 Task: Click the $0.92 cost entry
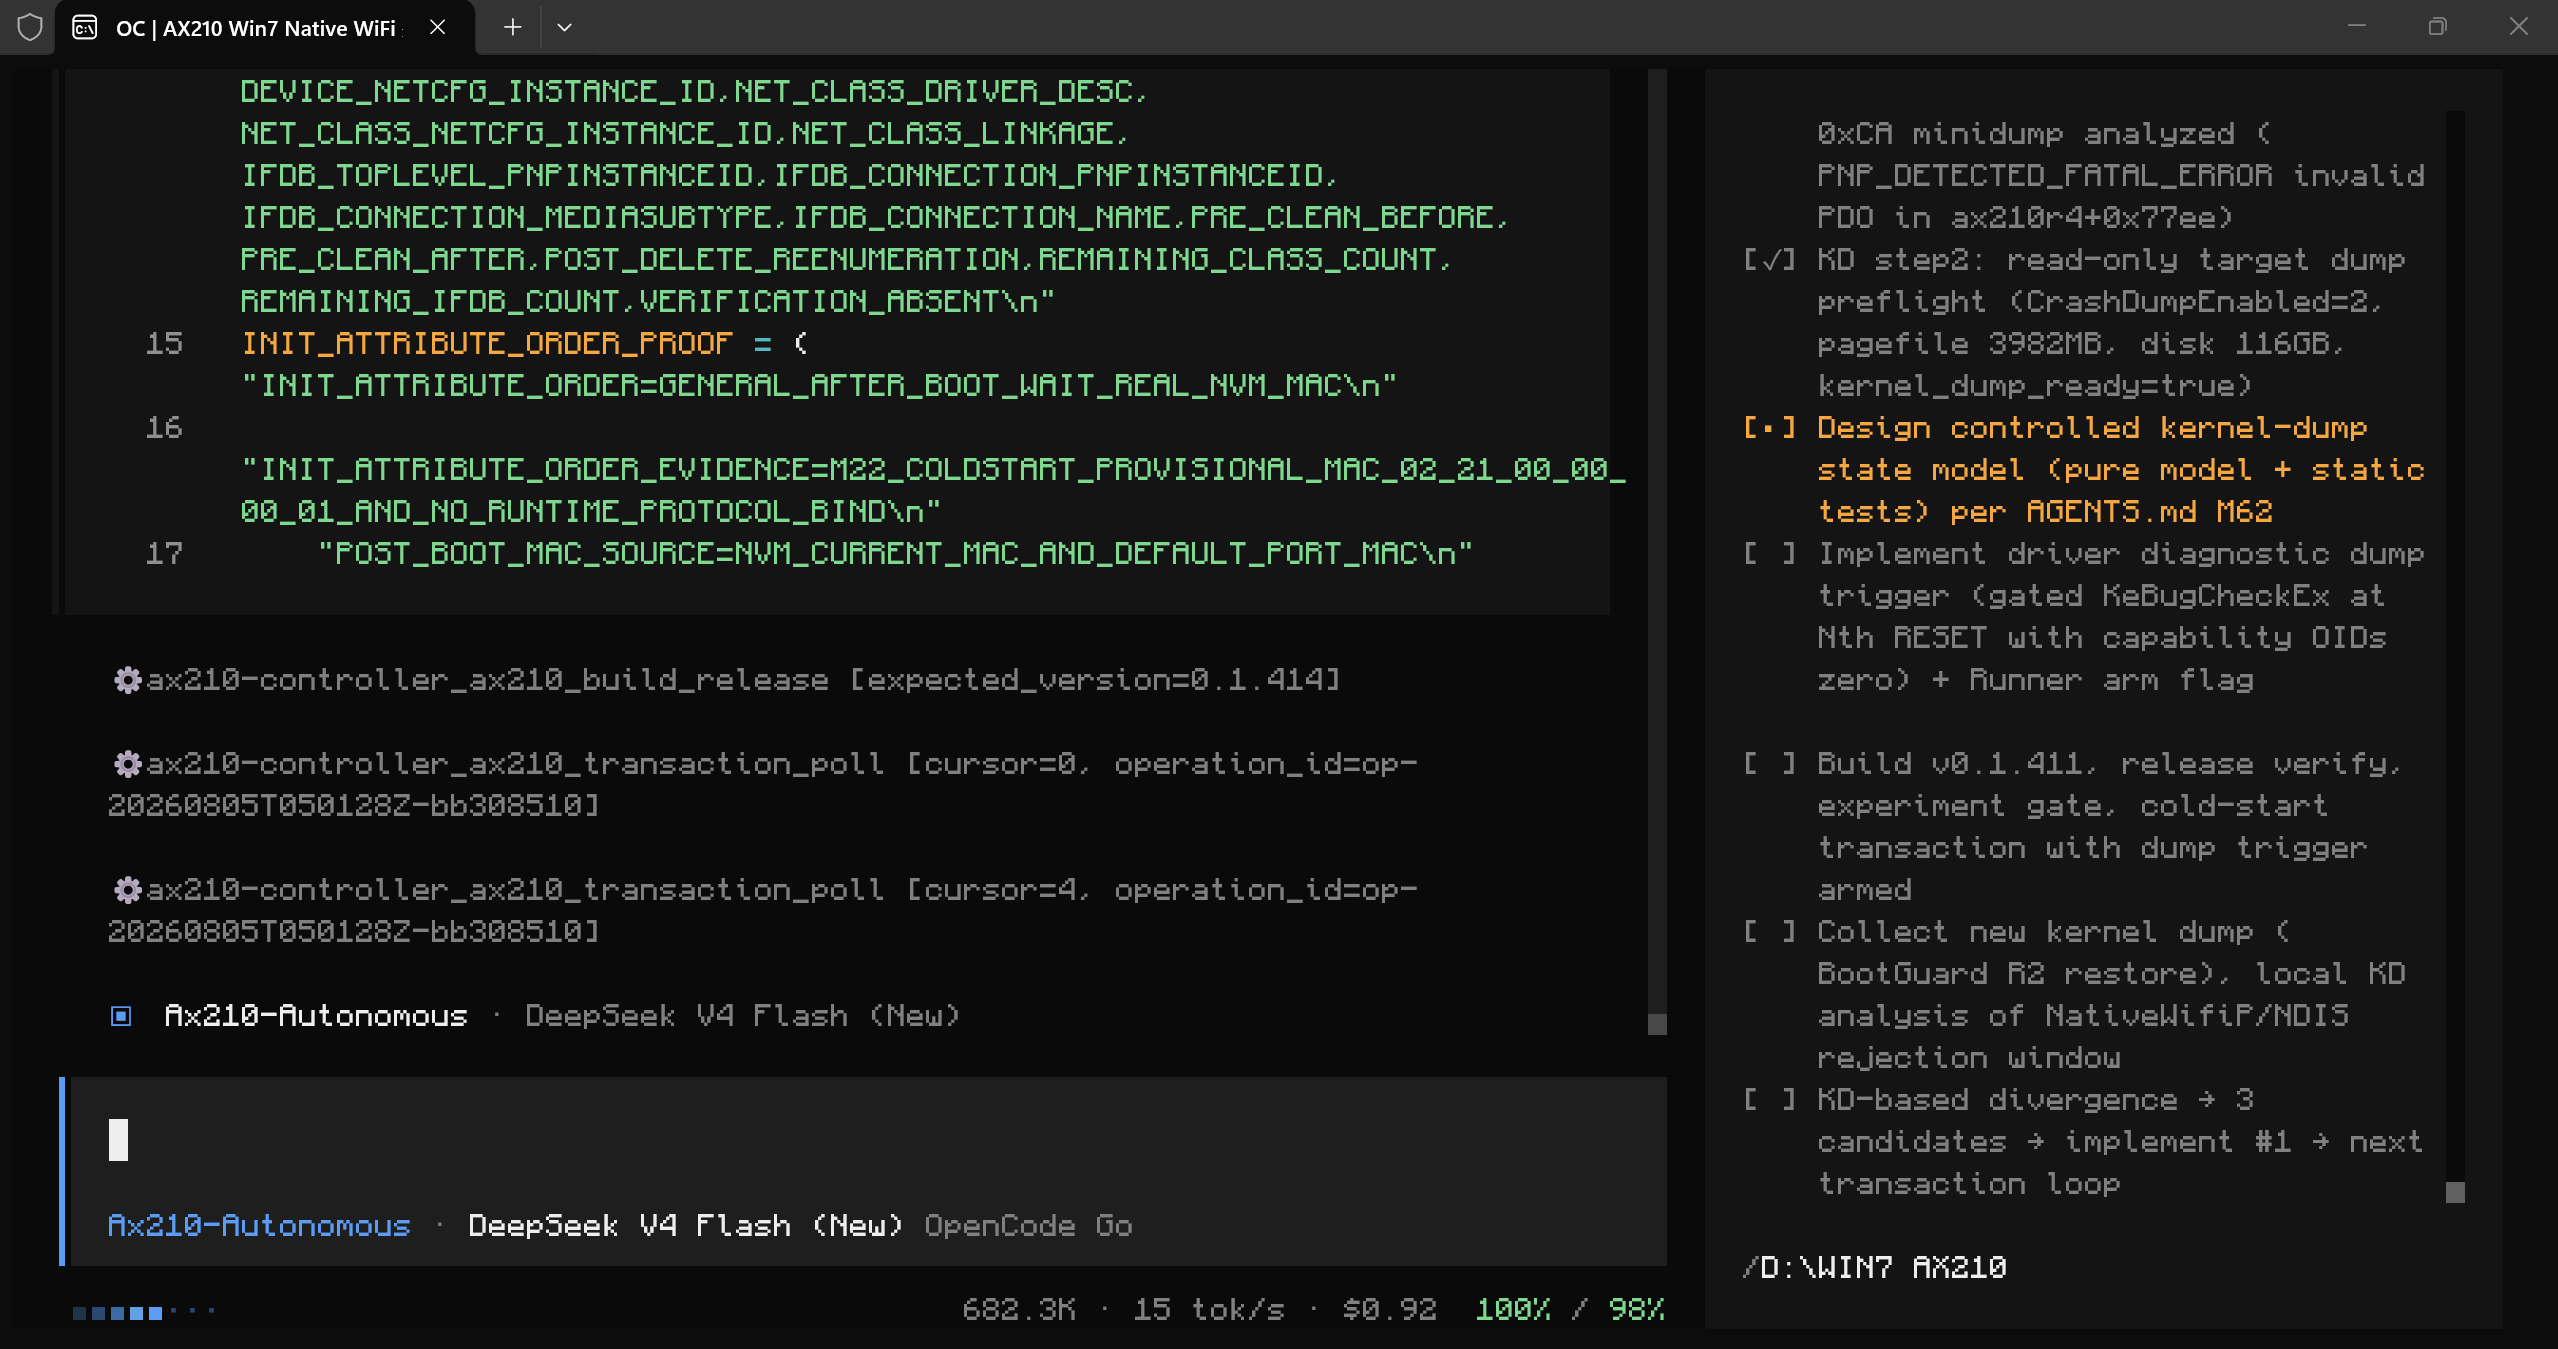click(1389, 1310)
